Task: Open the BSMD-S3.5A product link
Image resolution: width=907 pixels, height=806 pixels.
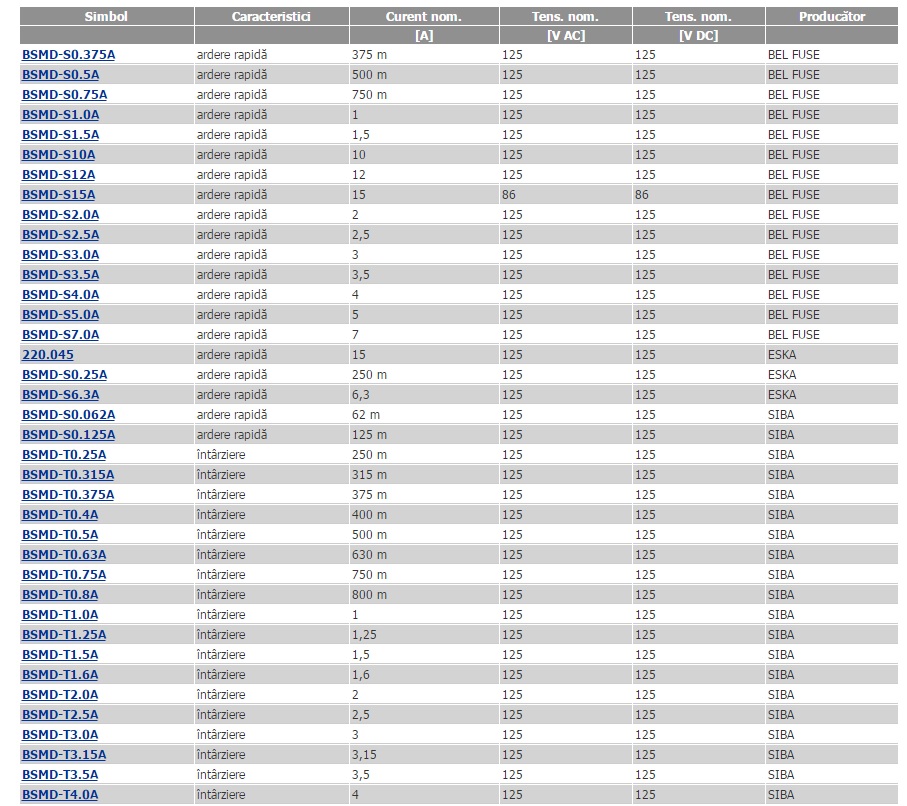Action: pyautogui.click(x=60, y=274)
